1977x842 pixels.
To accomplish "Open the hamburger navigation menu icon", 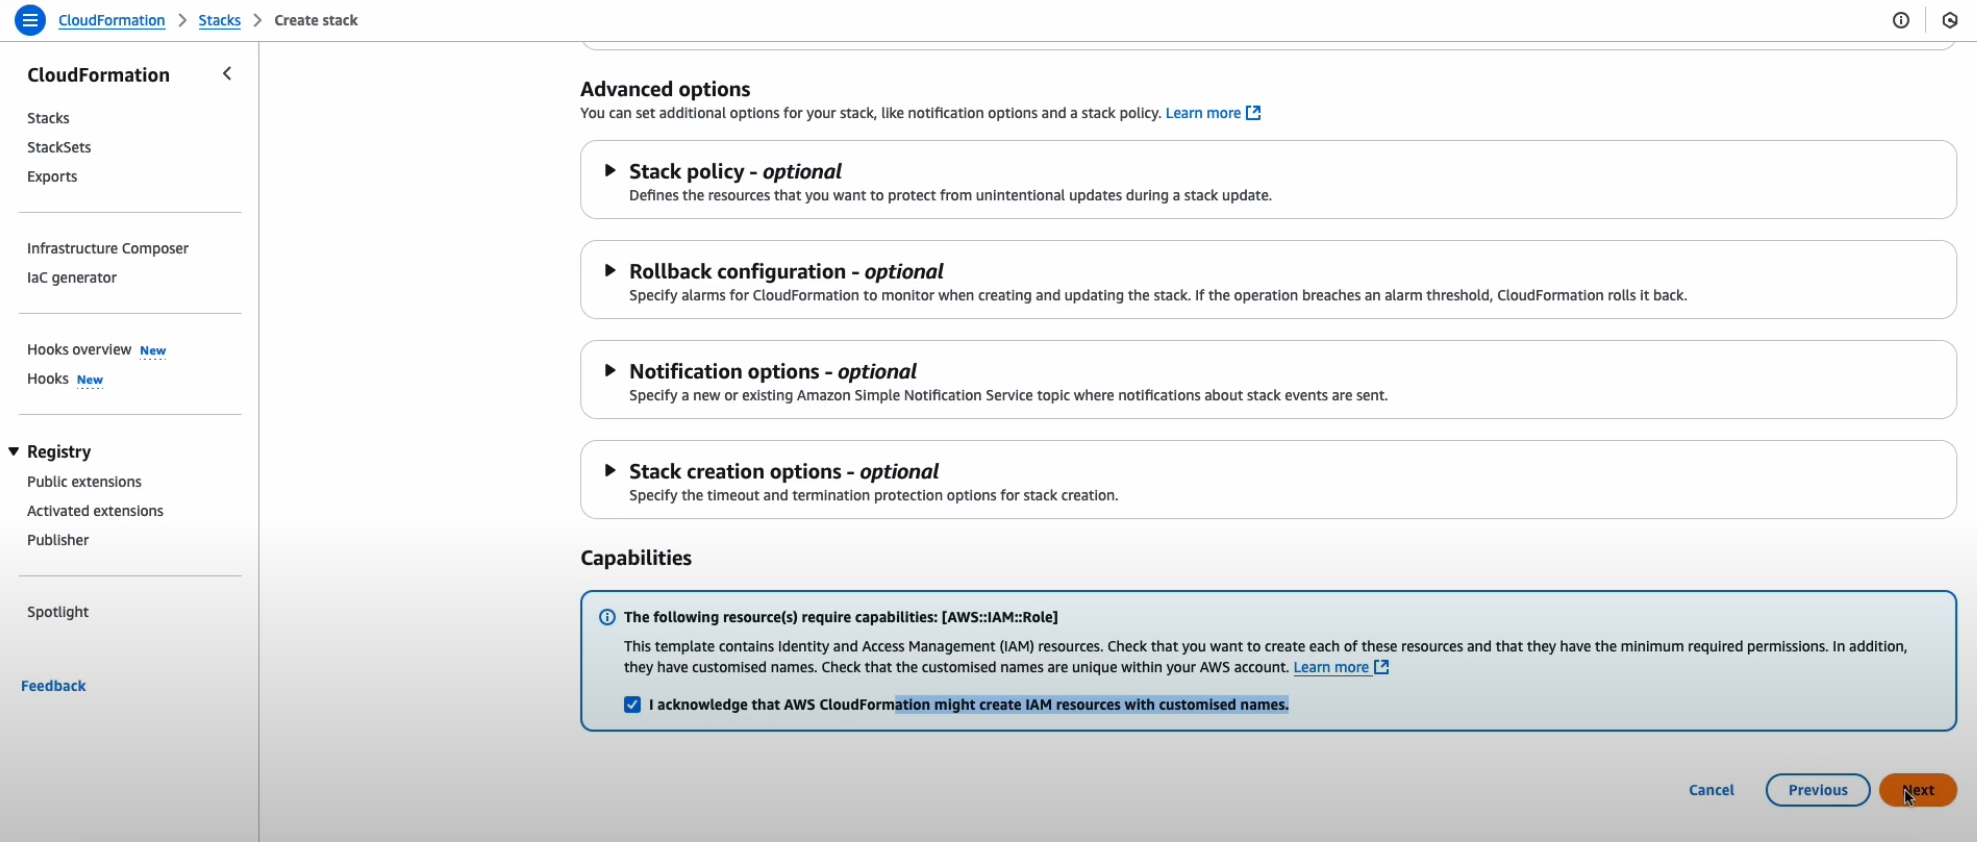I will click(30, 20).
